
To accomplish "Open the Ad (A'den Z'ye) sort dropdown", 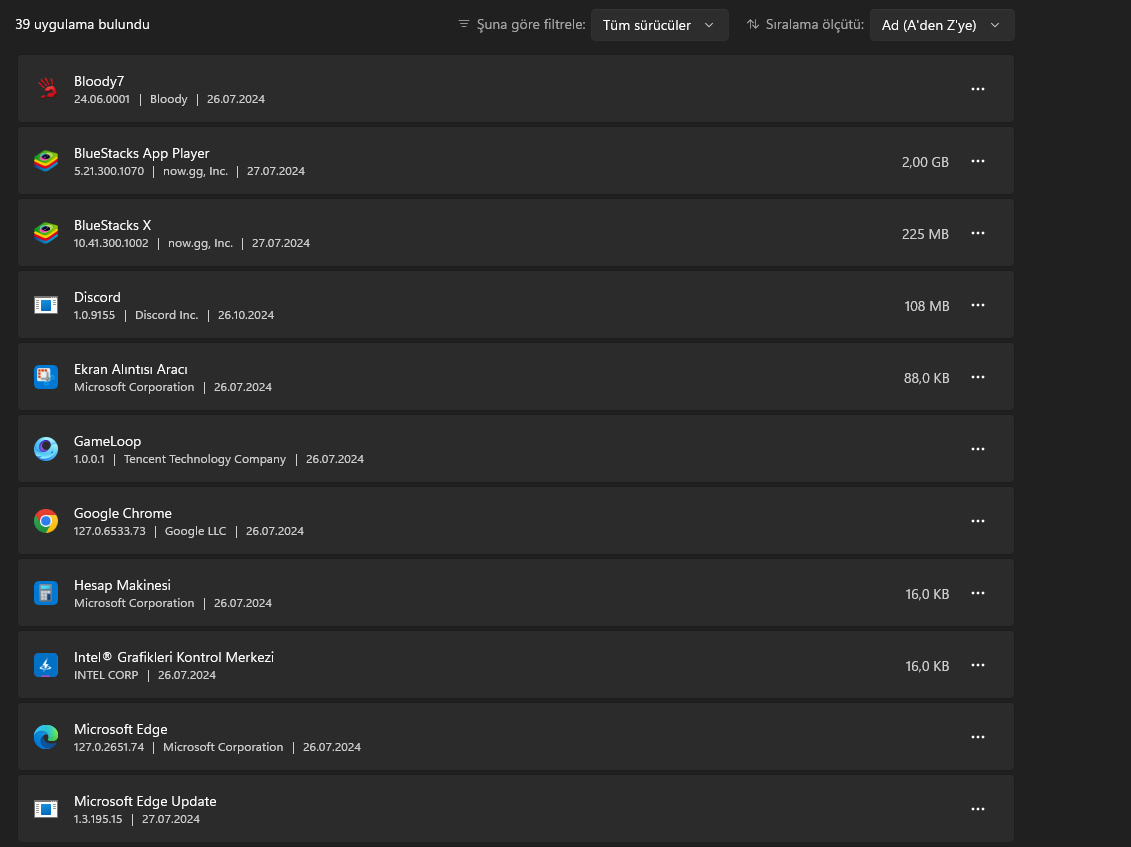I will pos(941,25).
